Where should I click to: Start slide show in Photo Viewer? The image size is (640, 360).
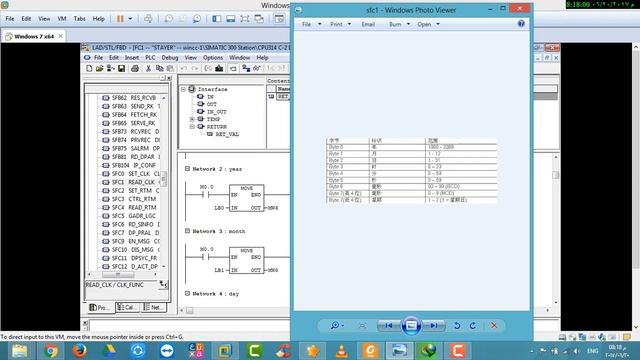[411, 325]
